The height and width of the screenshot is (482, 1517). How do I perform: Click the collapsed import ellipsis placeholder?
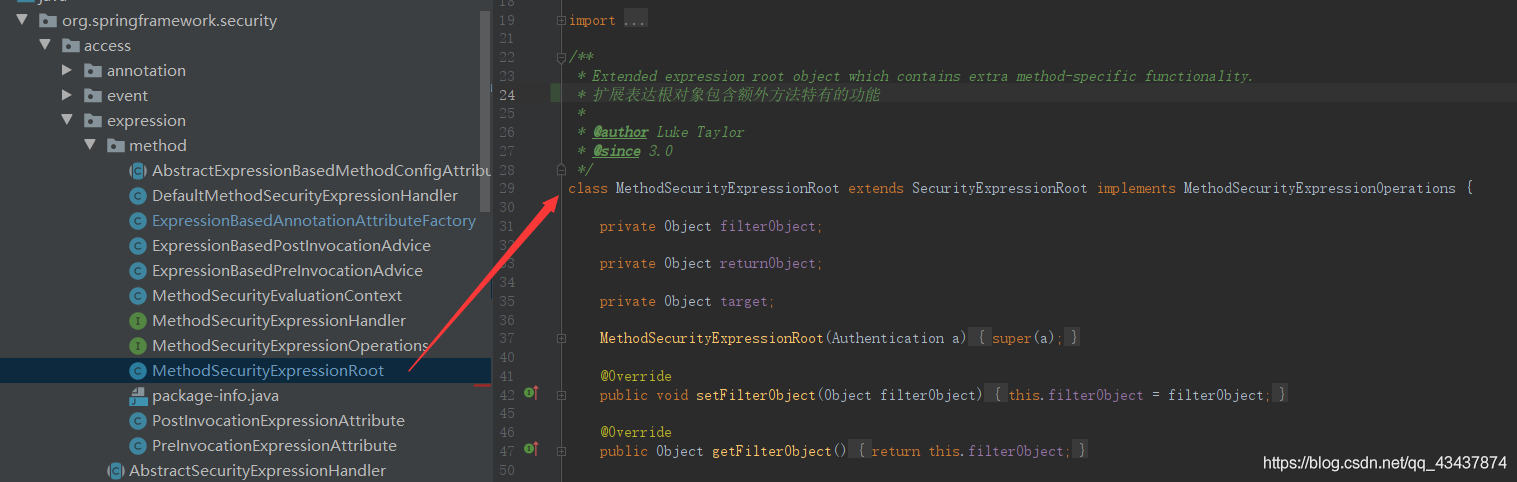[x=635, y=20]
